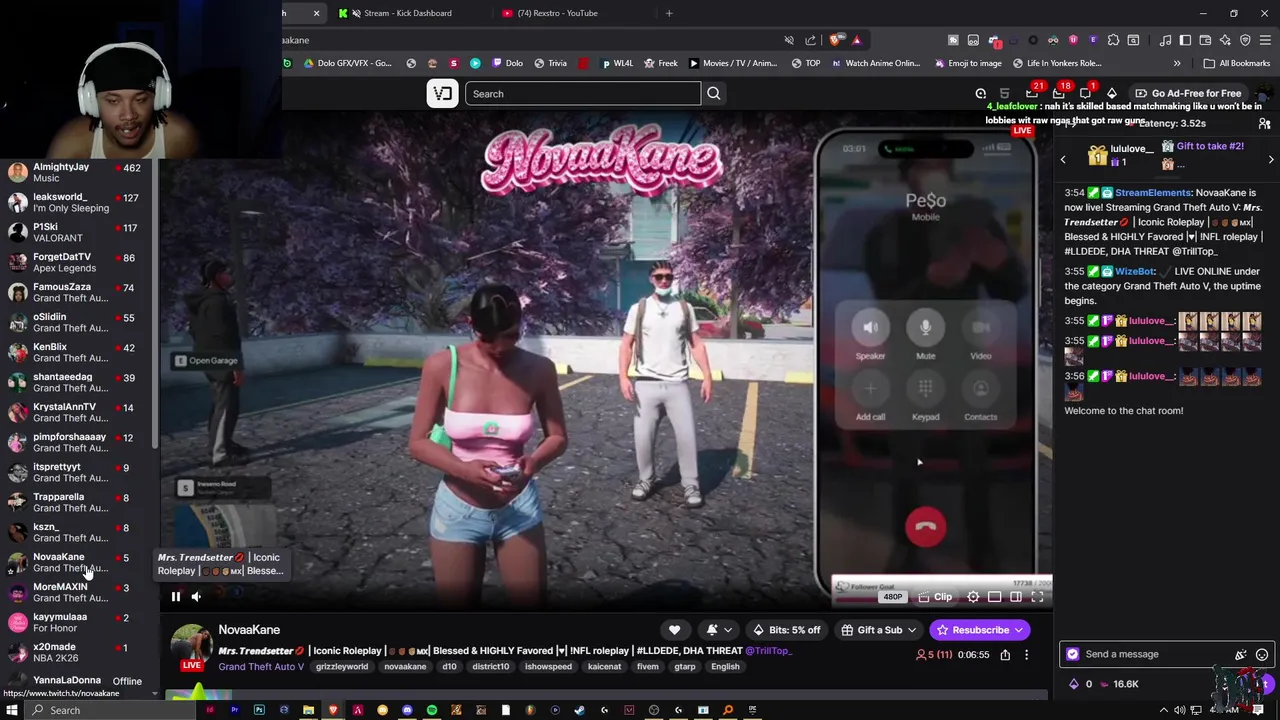Open the community users icon in chat header

1264,123
